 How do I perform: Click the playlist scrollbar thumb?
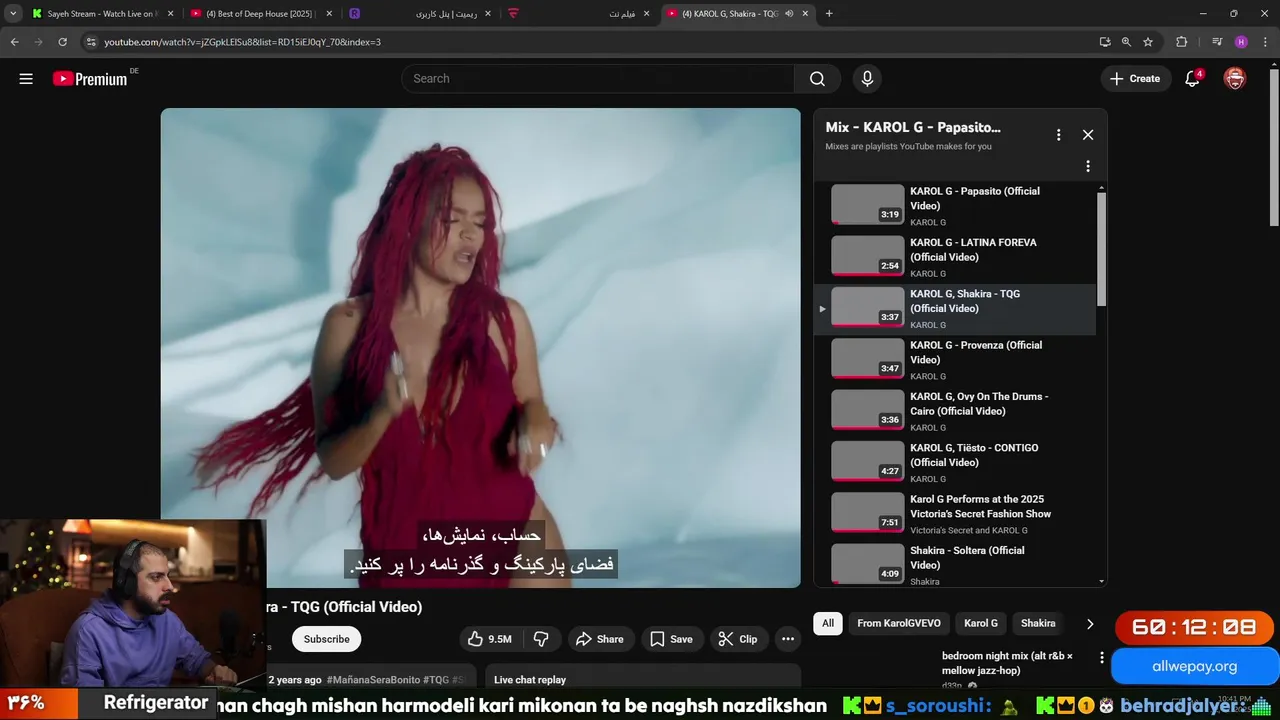pyautogui.click(x=1102, y=249)
